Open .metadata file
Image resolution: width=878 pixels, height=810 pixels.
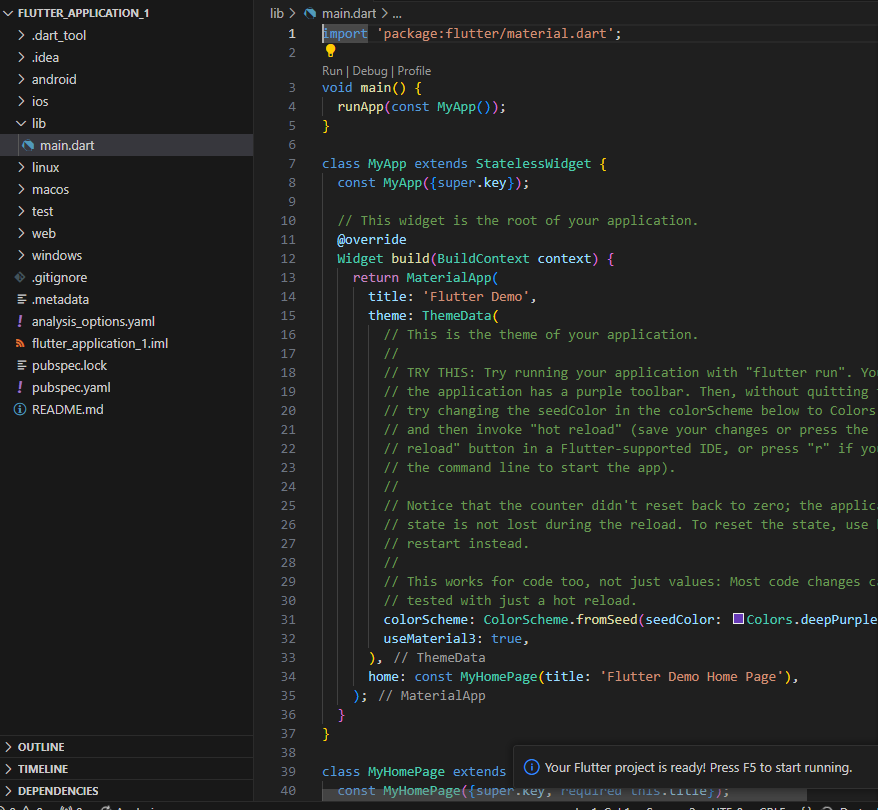(60, 299)
